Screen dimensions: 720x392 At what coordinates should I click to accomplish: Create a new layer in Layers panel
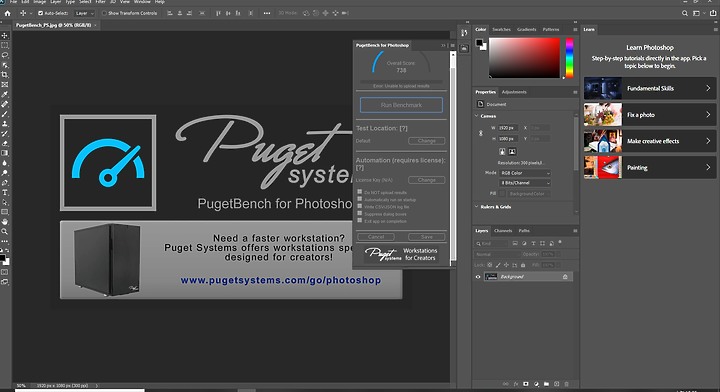coord(557,384)
